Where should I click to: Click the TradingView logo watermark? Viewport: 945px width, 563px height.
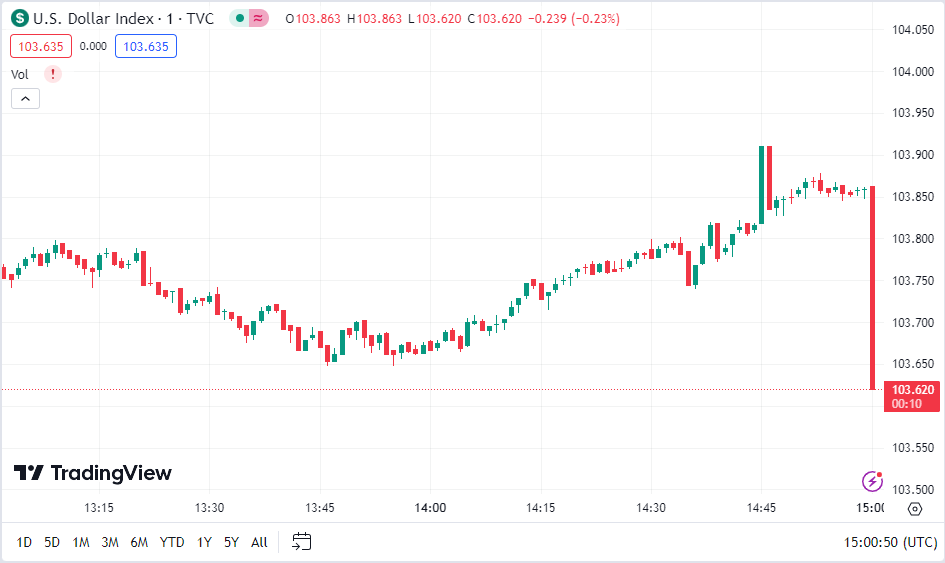point(92,473)
